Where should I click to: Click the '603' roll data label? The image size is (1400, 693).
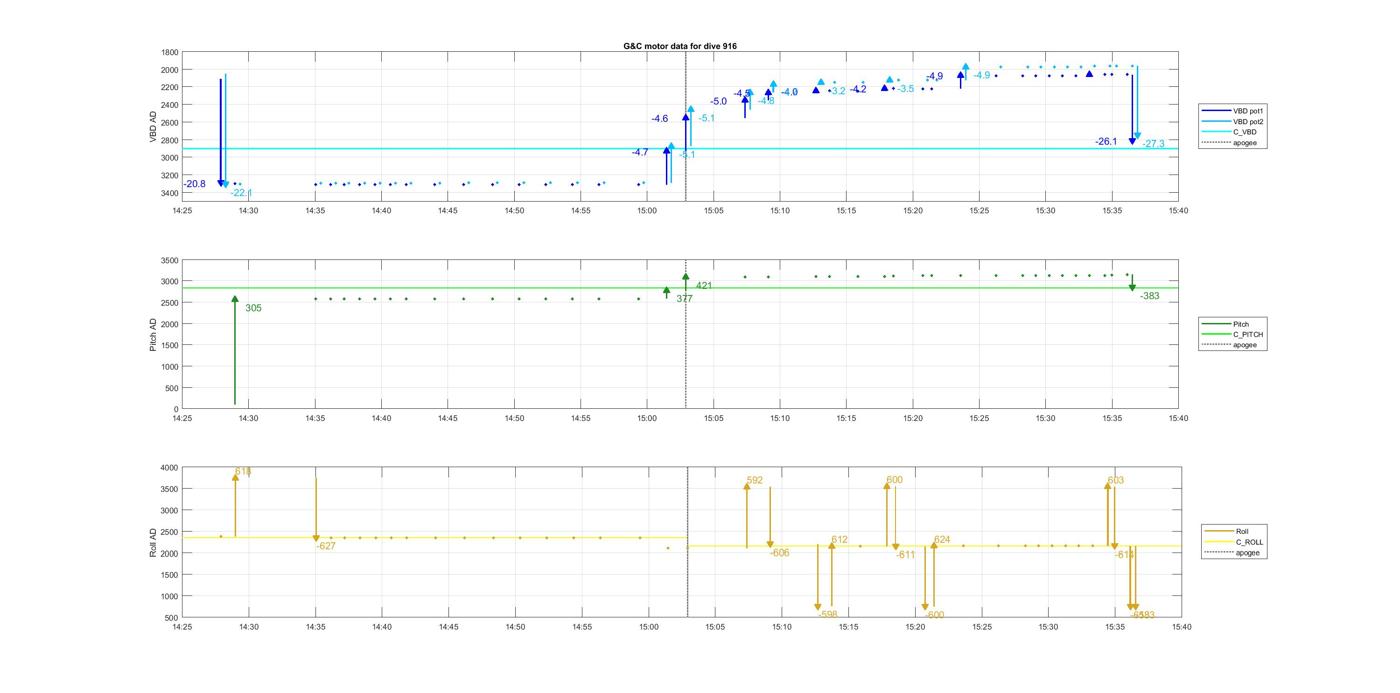1116,481
